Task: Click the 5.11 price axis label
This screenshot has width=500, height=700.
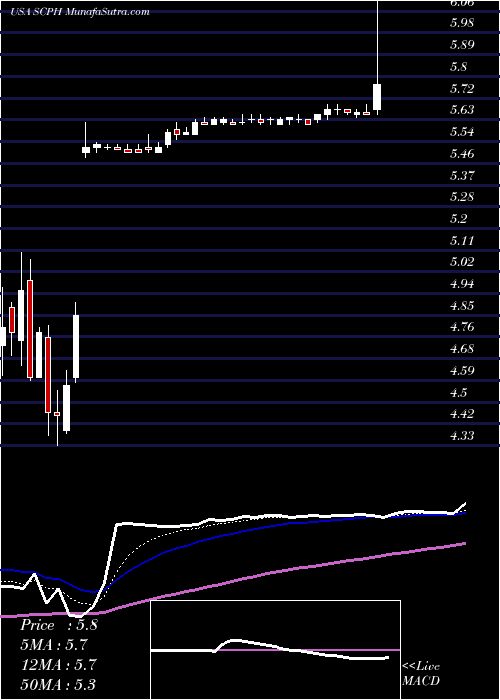Action: click(x=462, y=241)
